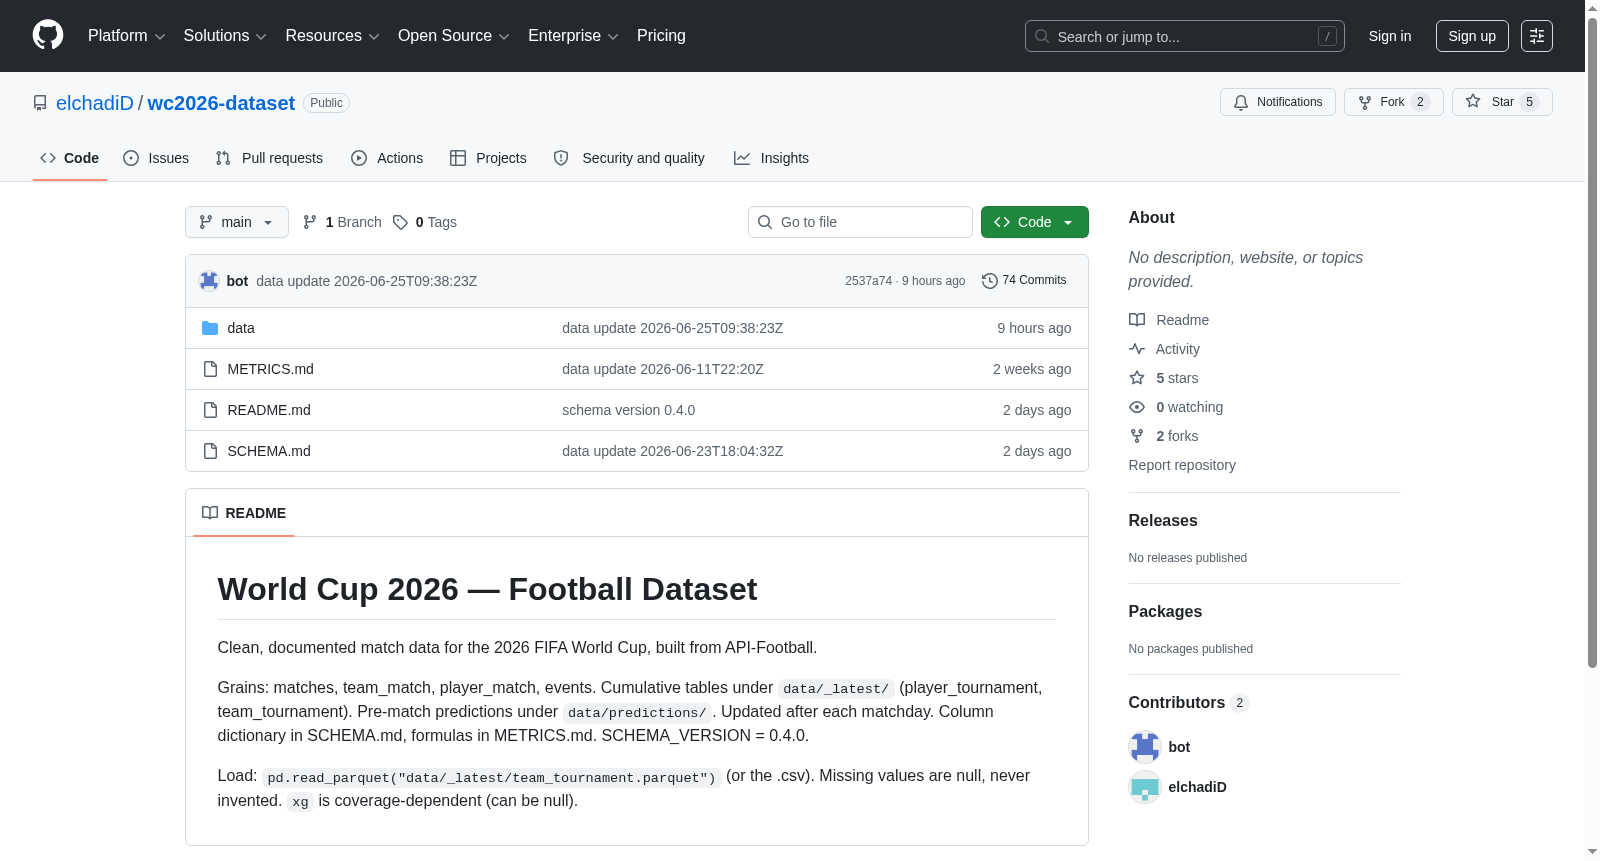Expand the Platform menu
1600x861 pixels.
[126, 36]
